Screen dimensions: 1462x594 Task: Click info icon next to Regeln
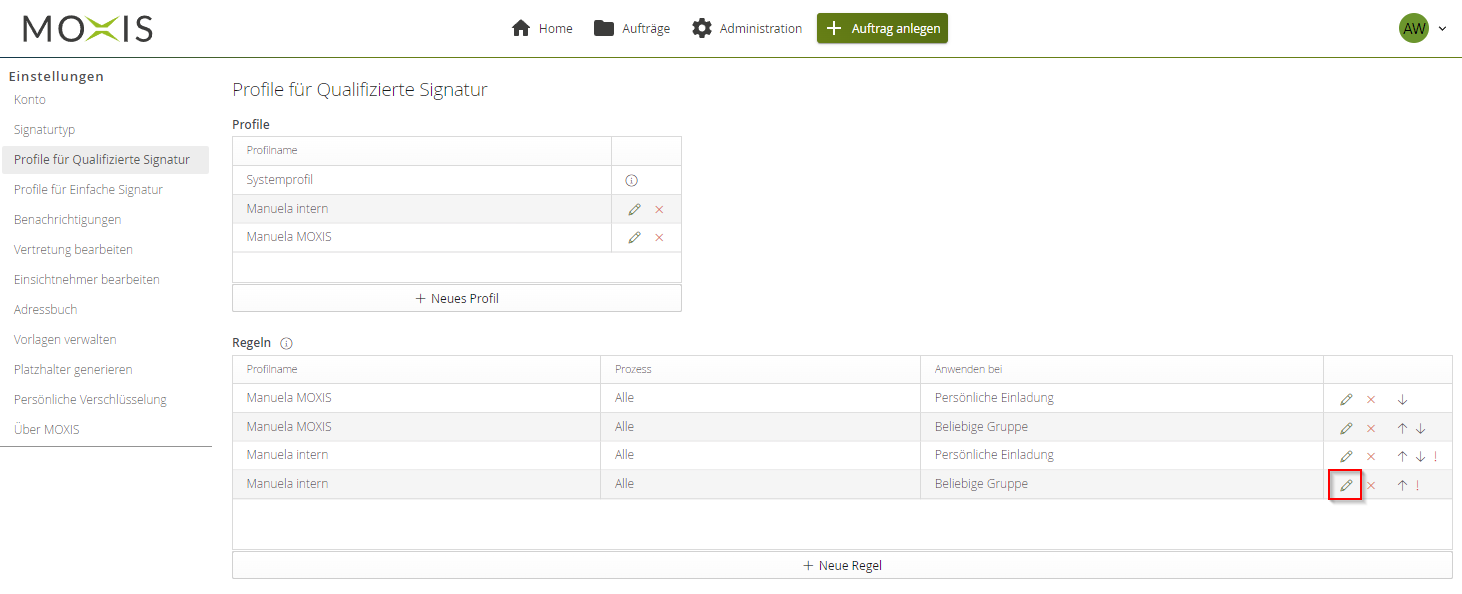pos(287,343)
